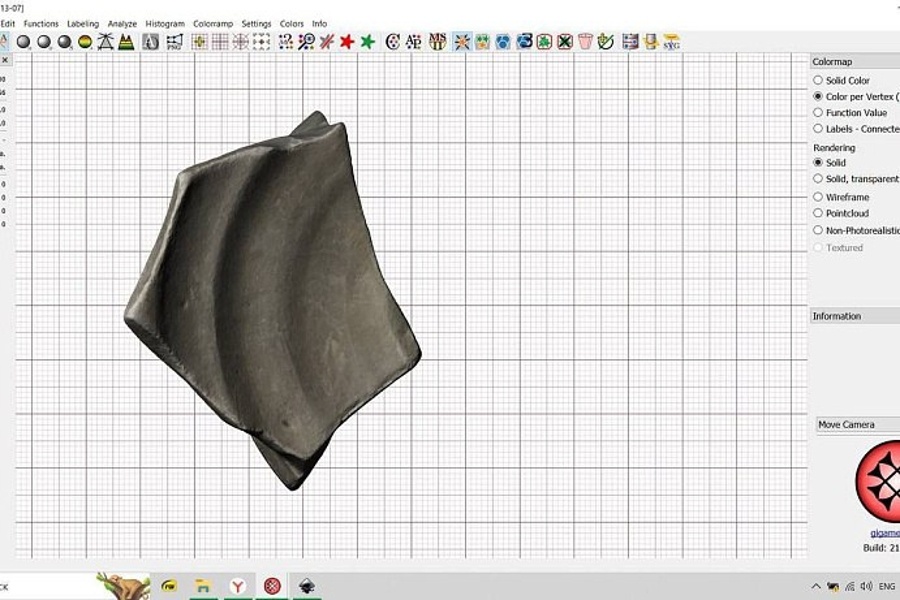Show hidden tray icons chevron
900x600 pixels.
[816, 586]
